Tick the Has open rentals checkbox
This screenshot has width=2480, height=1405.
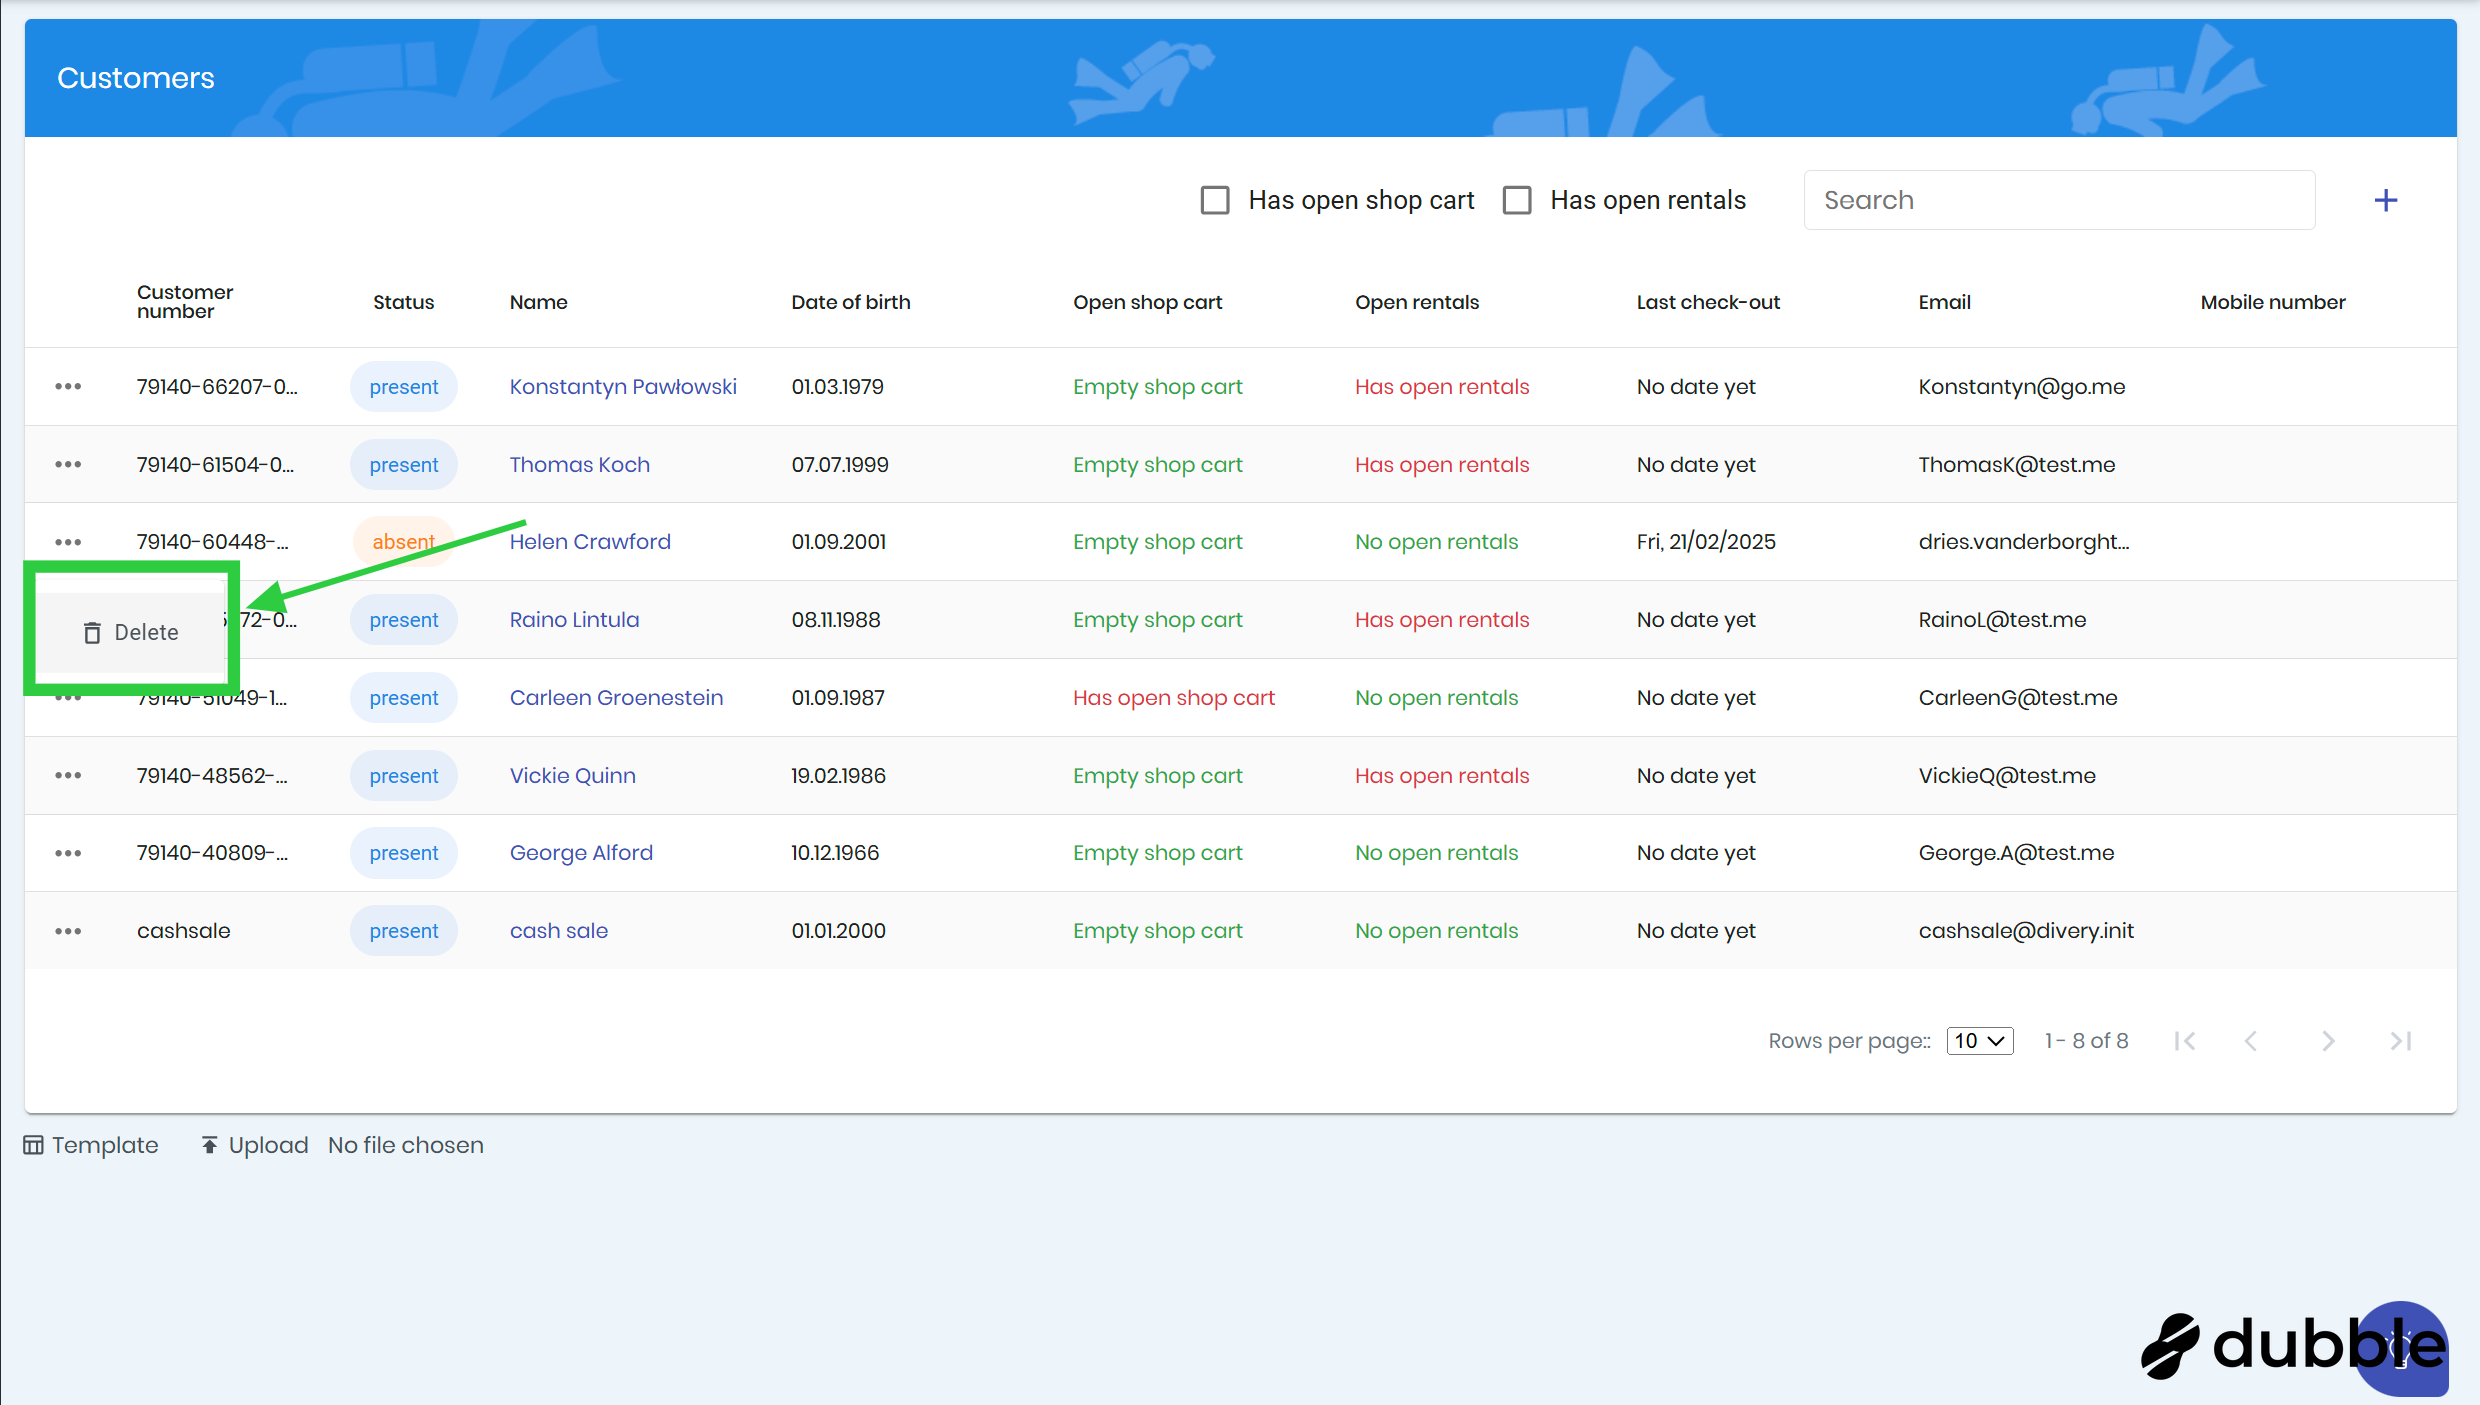tap(1517, 200)
